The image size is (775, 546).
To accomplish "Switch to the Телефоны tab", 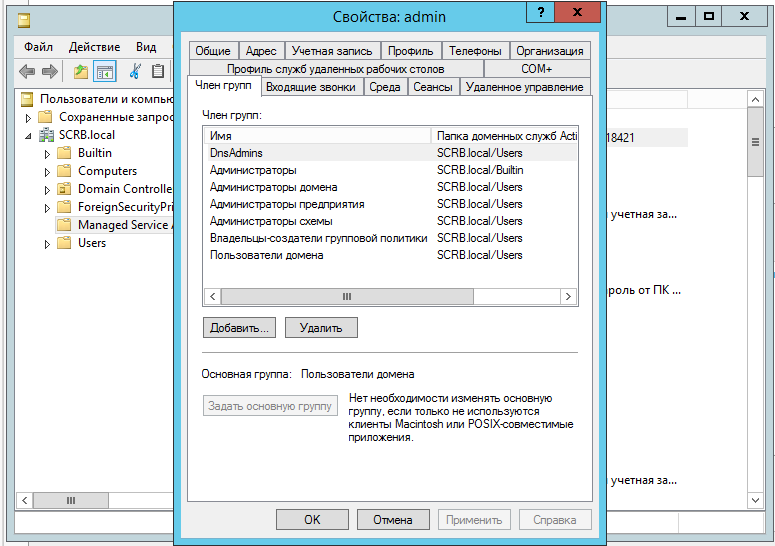I will (x=475, y=51).
